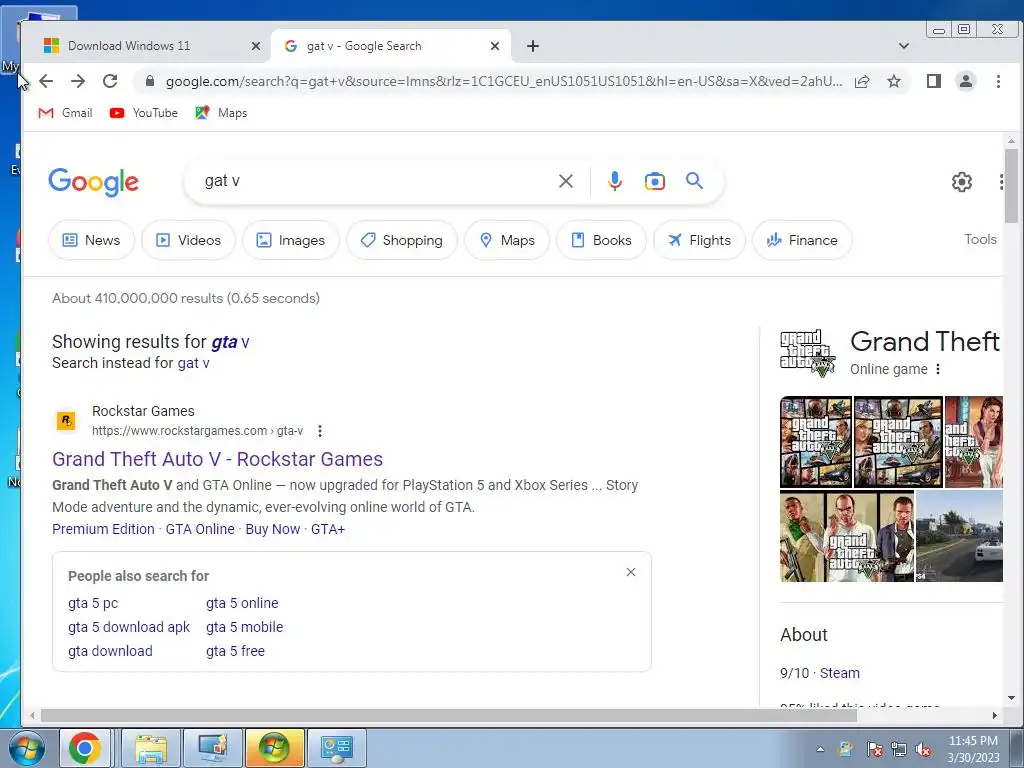Open File Explorer from the taskbar
The image size is (1024, 768).
tap(151, 748)
